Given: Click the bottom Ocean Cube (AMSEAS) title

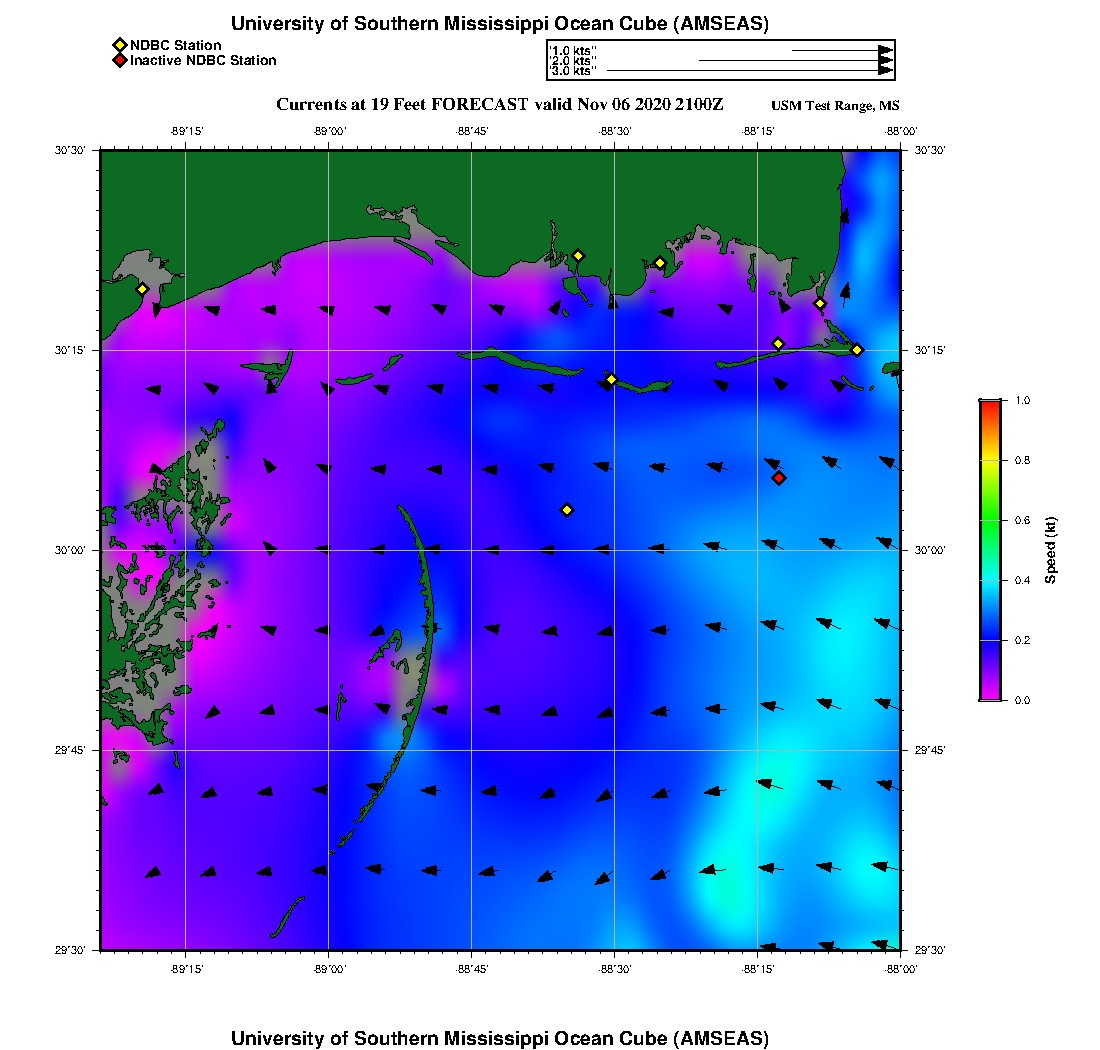Looking at the screenshot, I should [500, 1038].
